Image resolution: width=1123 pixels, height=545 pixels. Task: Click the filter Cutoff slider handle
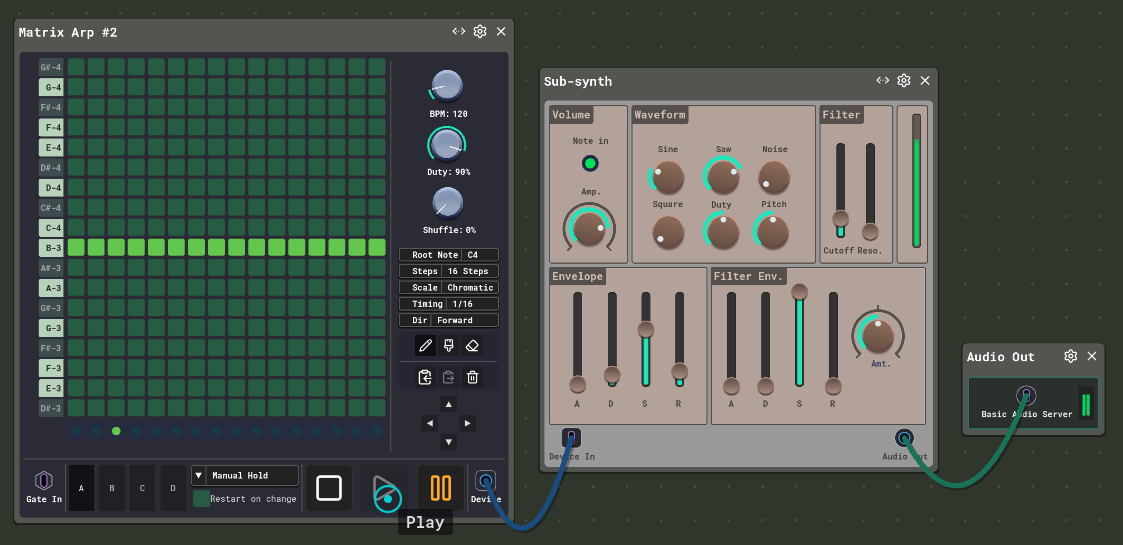click(x=840, y=218)
